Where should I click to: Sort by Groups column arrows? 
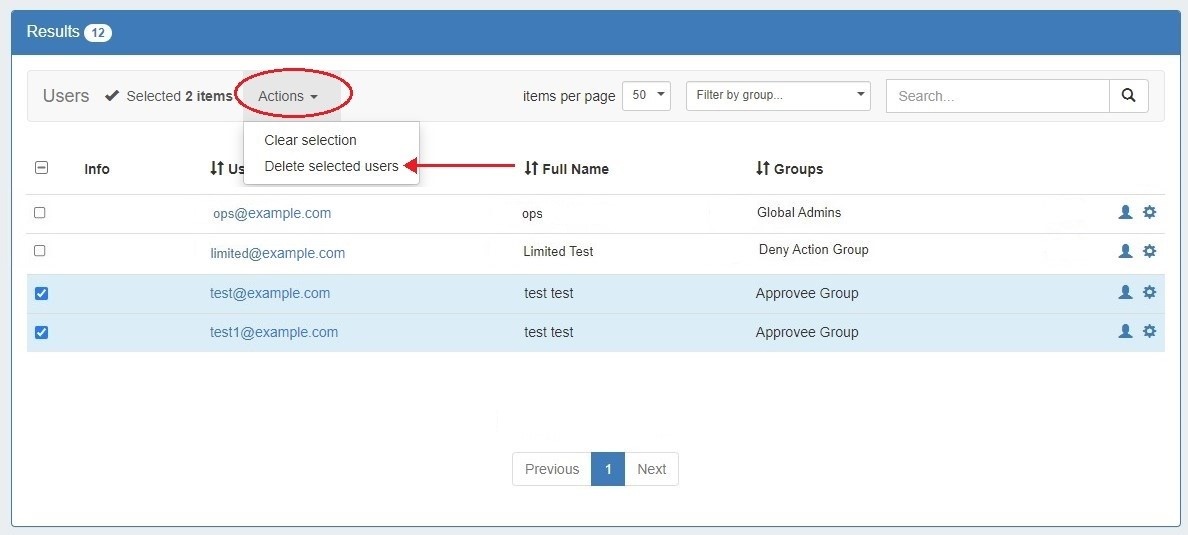(x=763, y=169)
